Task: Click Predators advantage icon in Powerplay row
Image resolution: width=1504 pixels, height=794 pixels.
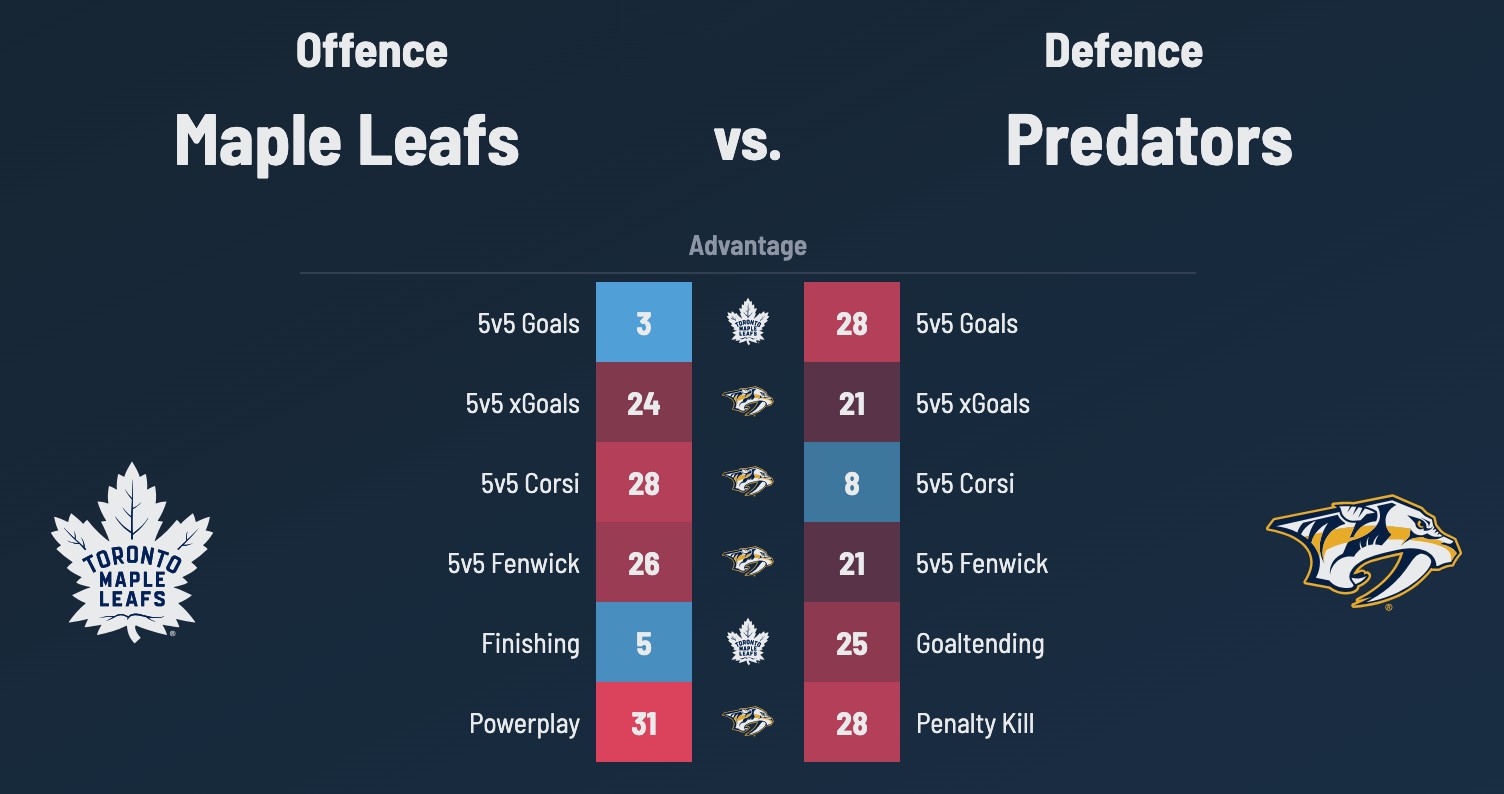Action: click(748, 722)
